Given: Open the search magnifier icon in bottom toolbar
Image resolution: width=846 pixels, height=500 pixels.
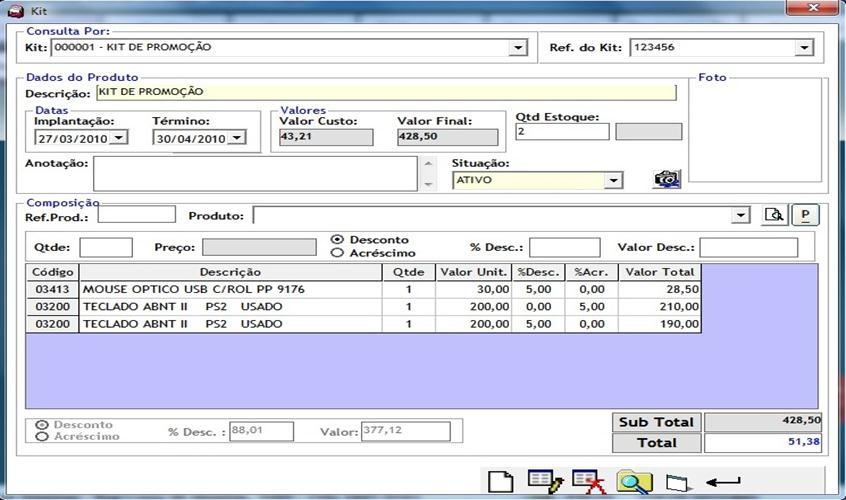Looking at the screenshot, I should (634, 481).
